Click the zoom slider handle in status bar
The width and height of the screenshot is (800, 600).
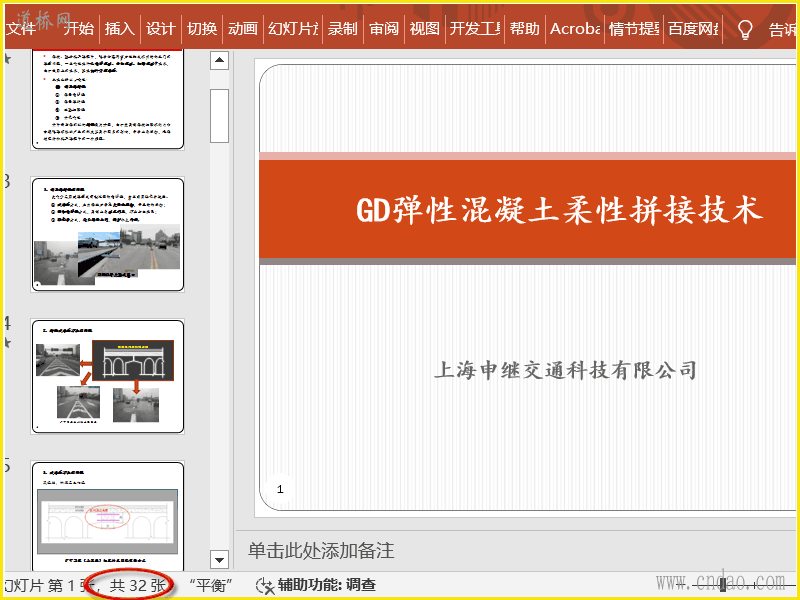pyautogui.click(x=722, y=585)
